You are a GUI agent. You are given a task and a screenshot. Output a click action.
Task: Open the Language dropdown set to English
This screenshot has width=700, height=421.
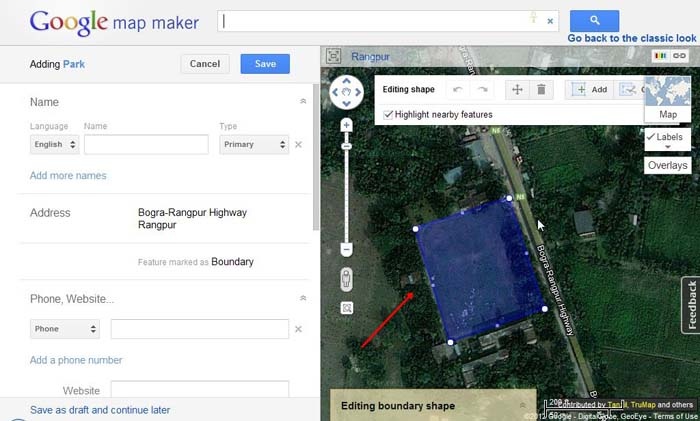[x=54, y=145]
